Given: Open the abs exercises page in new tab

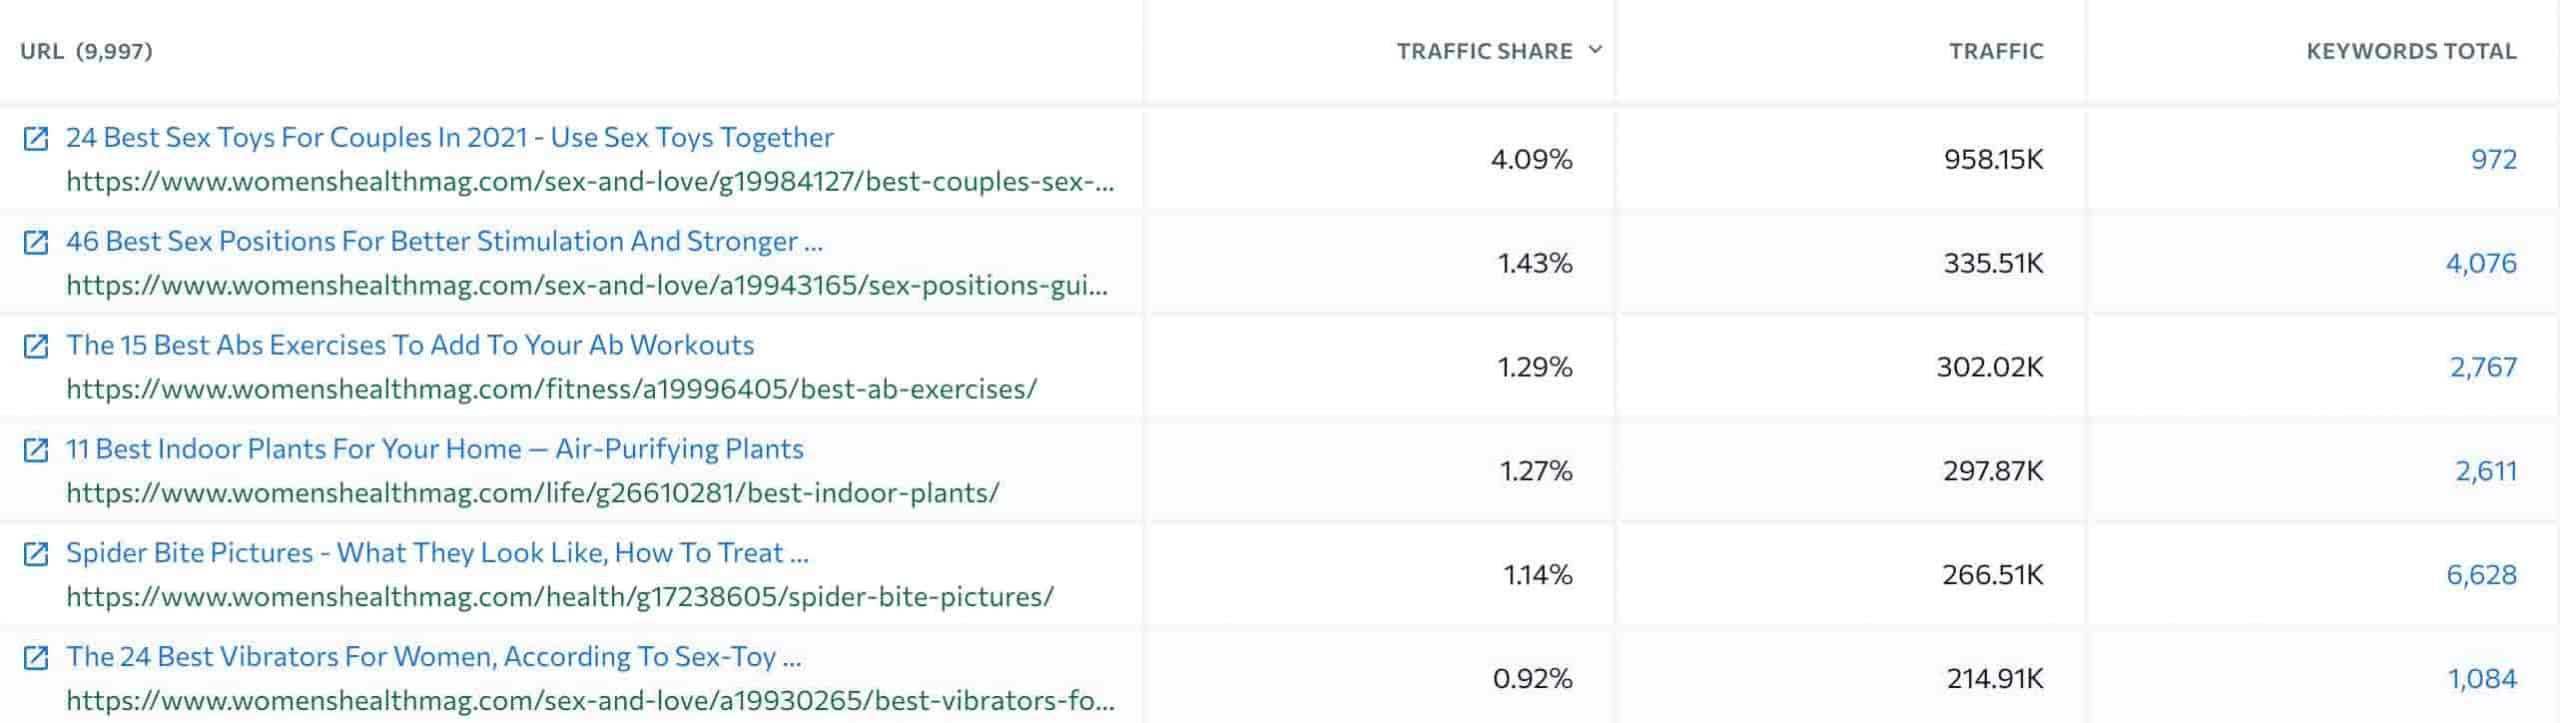Looking at the screenshot, I should coord(37,348).
